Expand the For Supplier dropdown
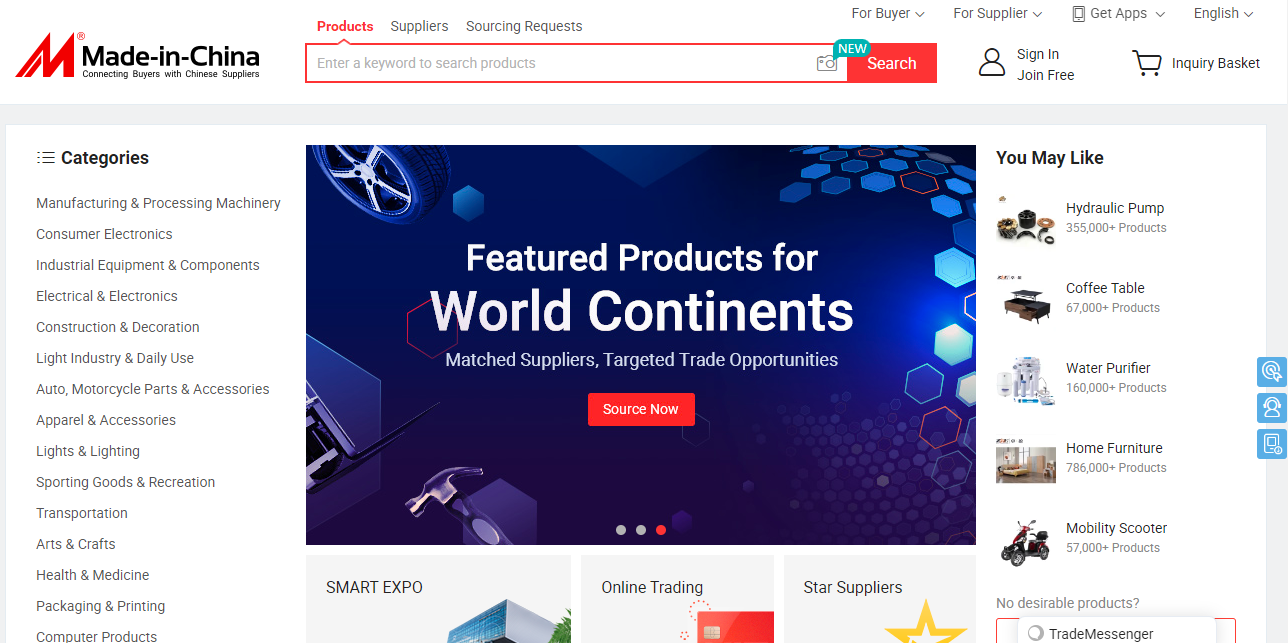Image resolution: width=1288 pixels, height=643 pixels. pyautogui.click(x=997, y=13)
